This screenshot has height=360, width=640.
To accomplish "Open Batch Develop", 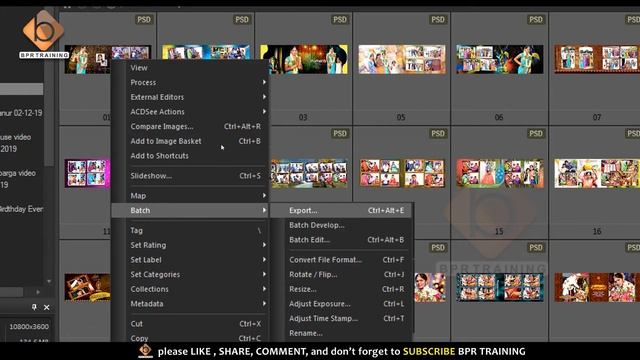I will (341, 225).
